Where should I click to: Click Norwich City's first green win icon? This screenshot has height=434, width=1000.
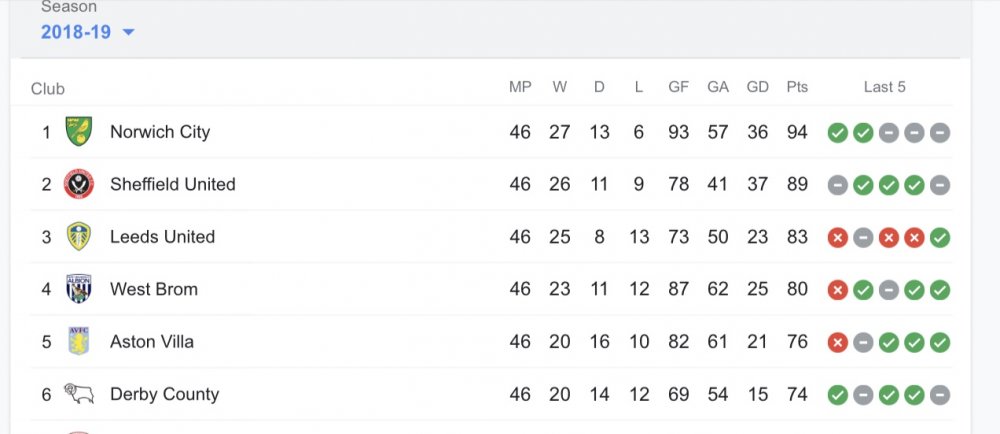pyautogui.click(x=838, y=133)
